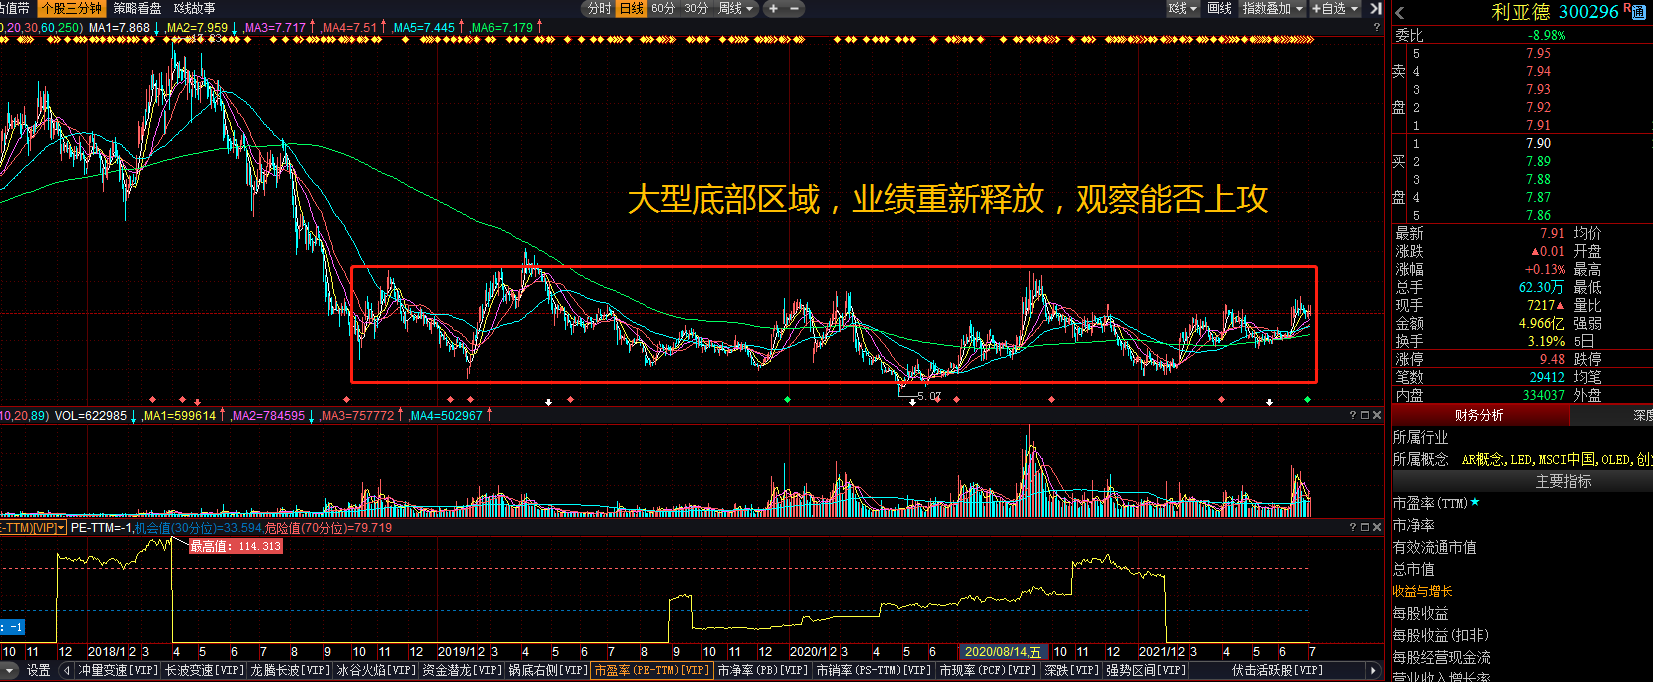Switch chart to 60分 period
The height and width of the screenshot is (682, 1653).
click(663, 8)
